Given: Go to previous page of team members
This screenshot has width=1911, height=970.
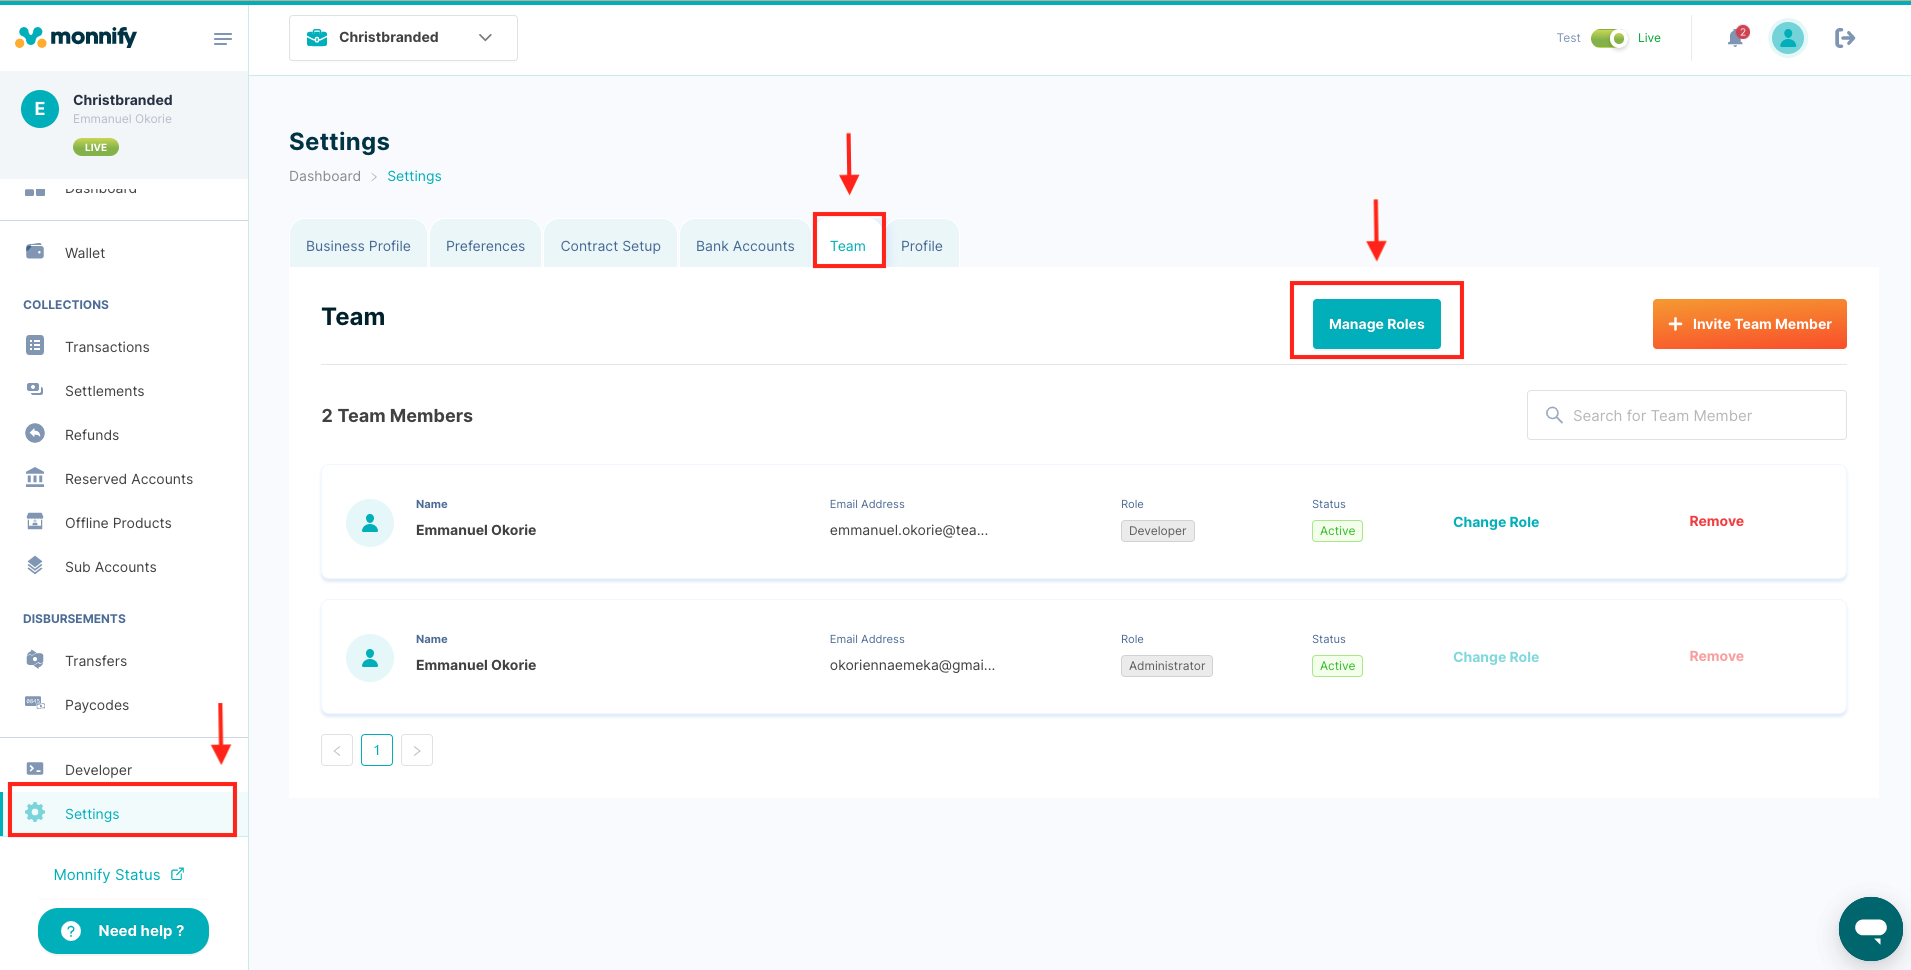Looking at the screenshot, I should [337, 750].
